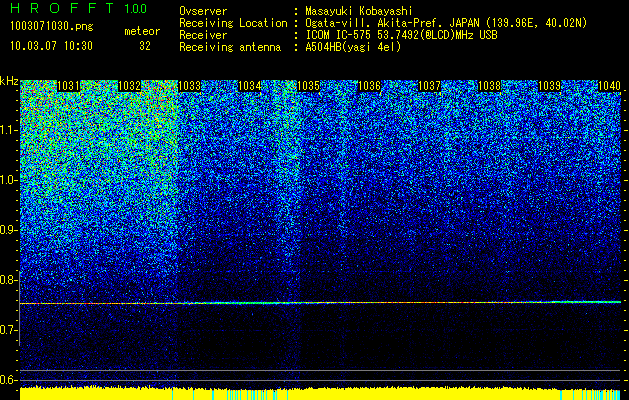This screenshot has width=629, height=400.
Task: Click the 1035 time marker
Action: [x=308, y=86]
